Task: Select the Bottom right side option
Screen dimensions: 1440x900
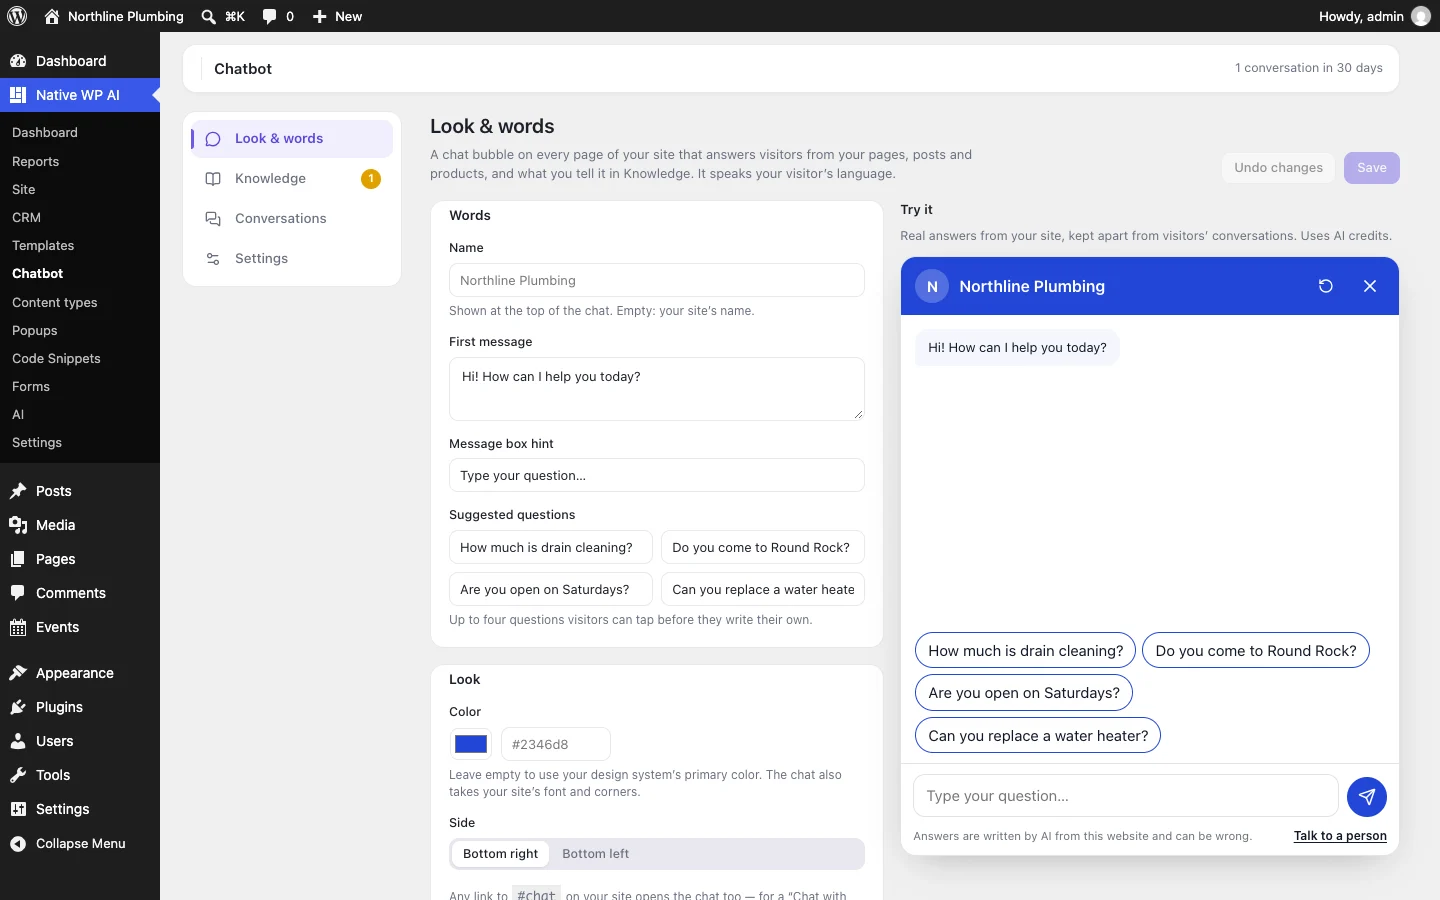Action: pyautogui.click(x=500, y=854)
